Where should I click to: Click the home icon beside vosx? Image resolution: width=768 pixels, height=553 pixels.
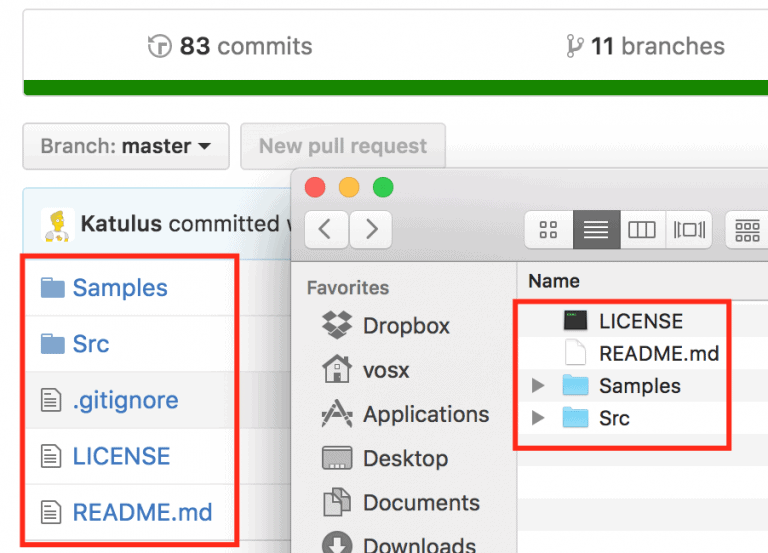337,369
